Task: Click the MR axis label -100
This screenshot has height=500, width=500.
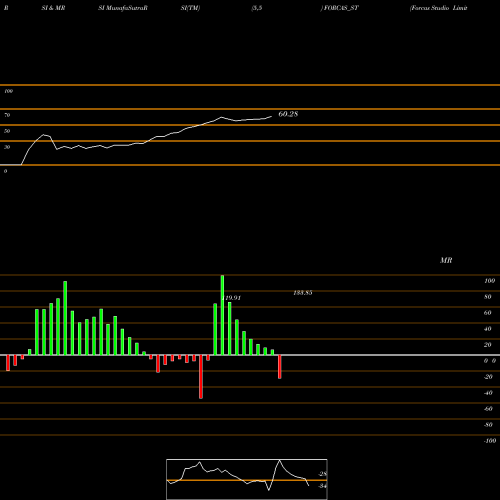Action: click(490, 441)
